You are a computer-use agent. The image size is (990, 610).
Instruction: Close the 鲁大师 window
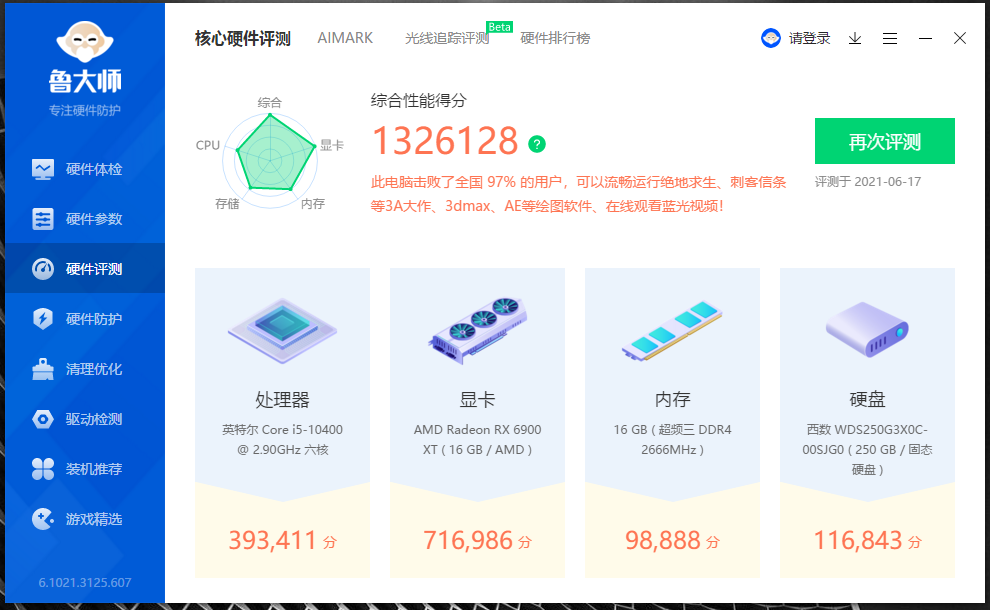[x=960, y=39]
